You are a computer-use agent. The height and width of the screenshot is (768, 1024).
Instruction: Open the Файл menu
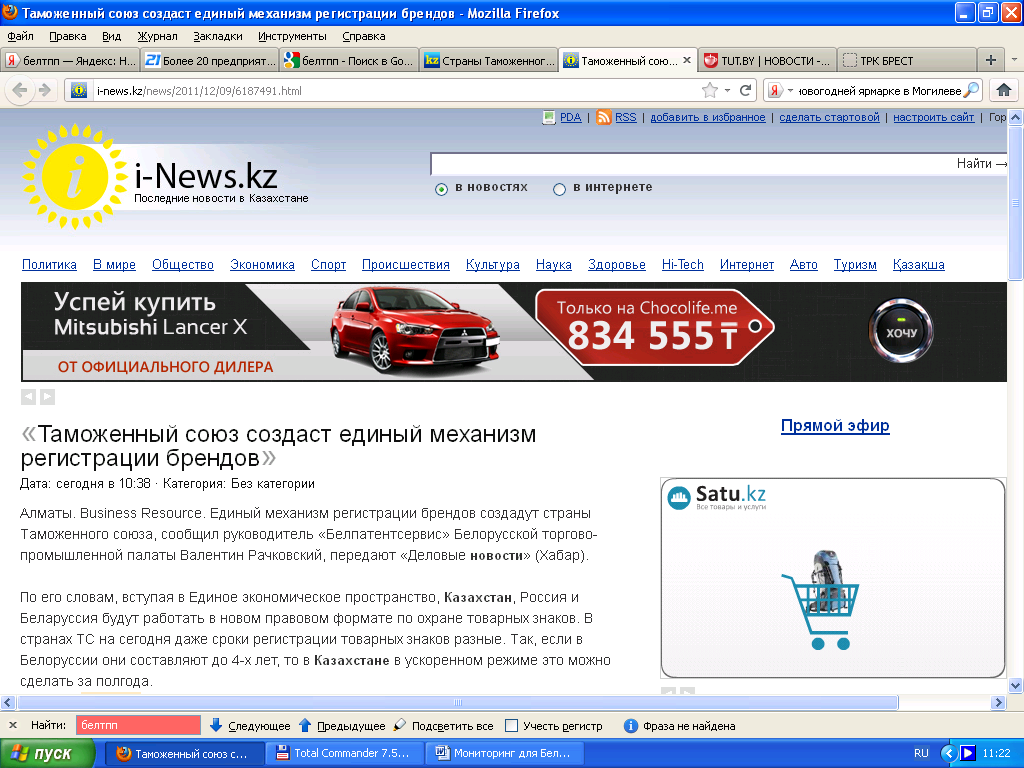20,37
